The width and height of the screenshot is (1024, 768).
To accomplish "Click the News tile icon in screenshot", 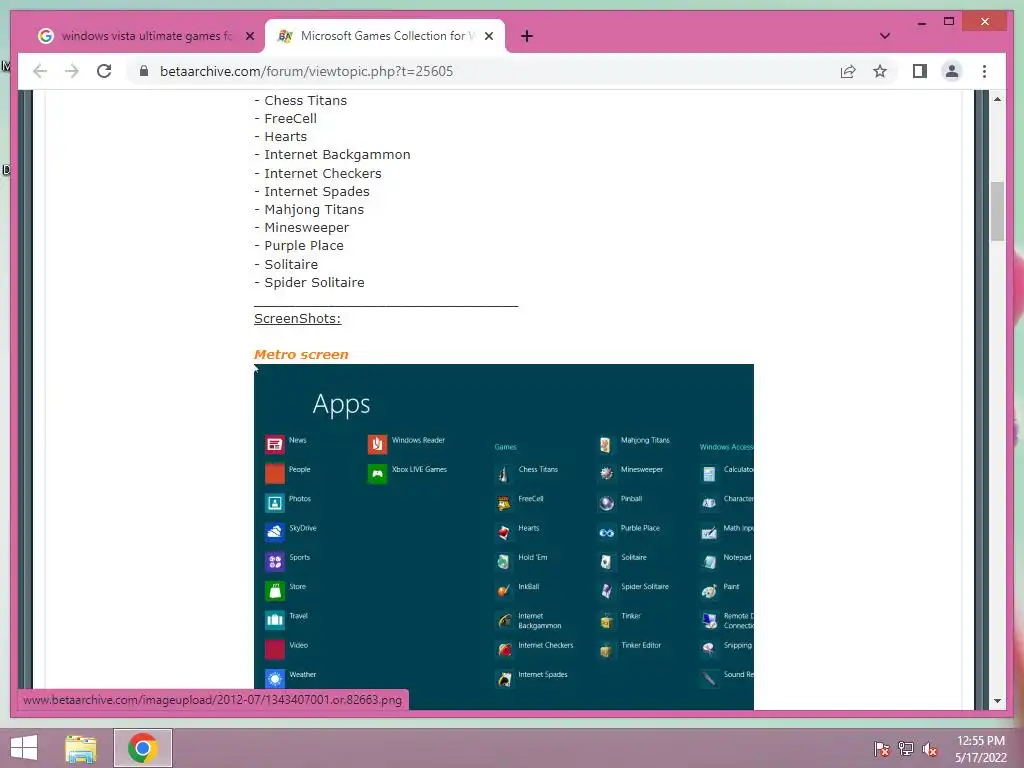I will pyautogui.click(x=275, y=445).
